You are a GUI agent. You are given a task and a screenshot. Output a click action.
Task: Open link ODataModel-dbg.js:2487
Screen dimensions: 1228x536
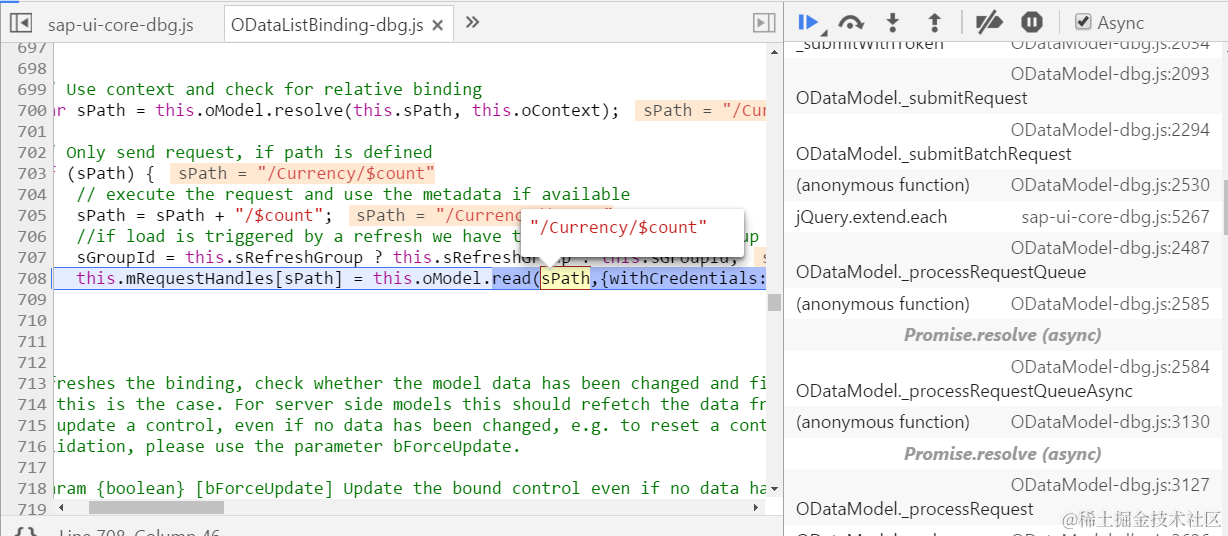(1110, 248)
